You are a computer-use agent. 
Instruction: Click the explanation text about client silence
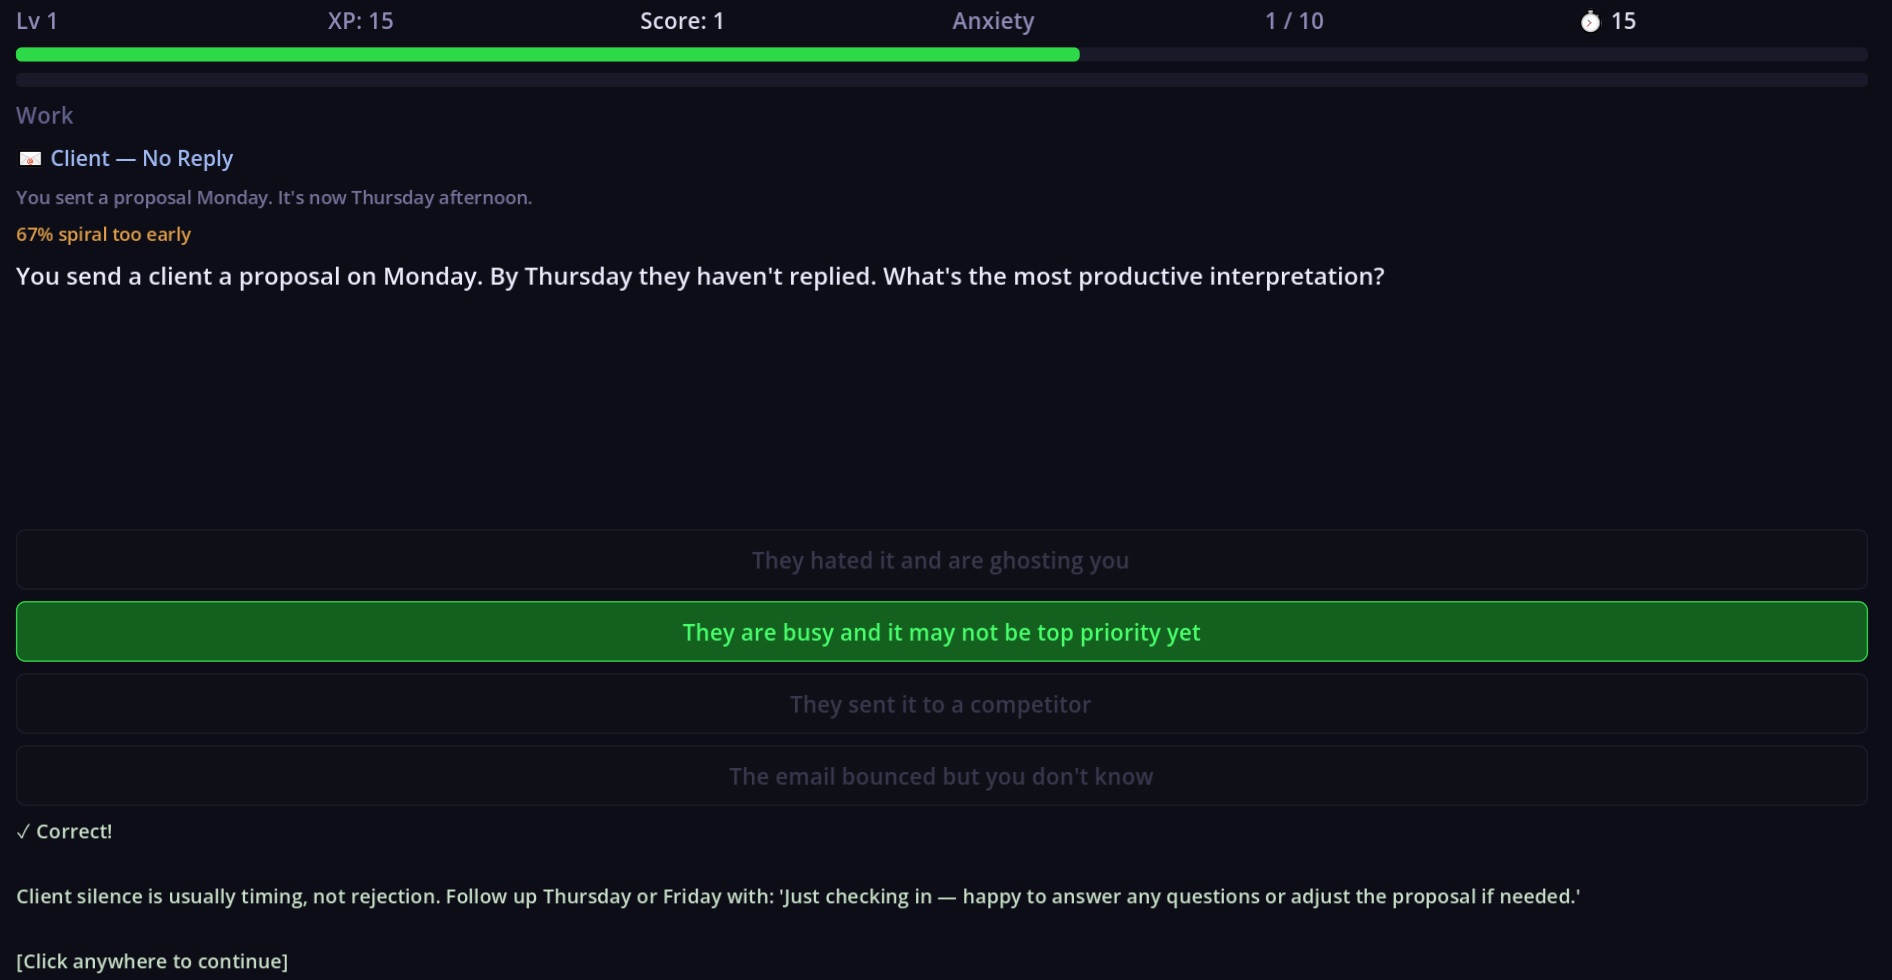(797, 896)
